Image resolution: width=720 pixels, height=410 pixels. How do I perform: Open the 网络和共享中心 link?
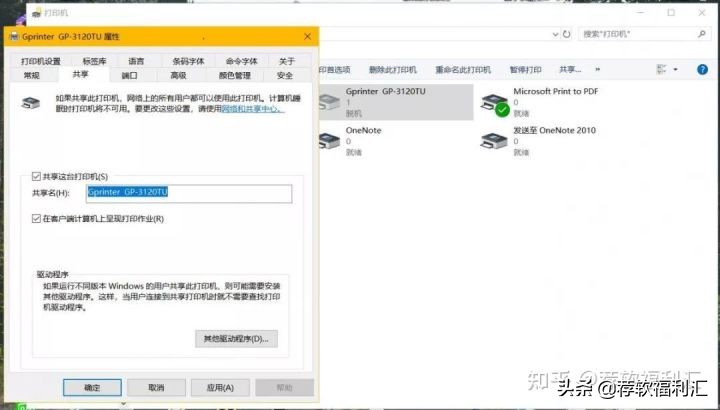(x=253, y=109)
